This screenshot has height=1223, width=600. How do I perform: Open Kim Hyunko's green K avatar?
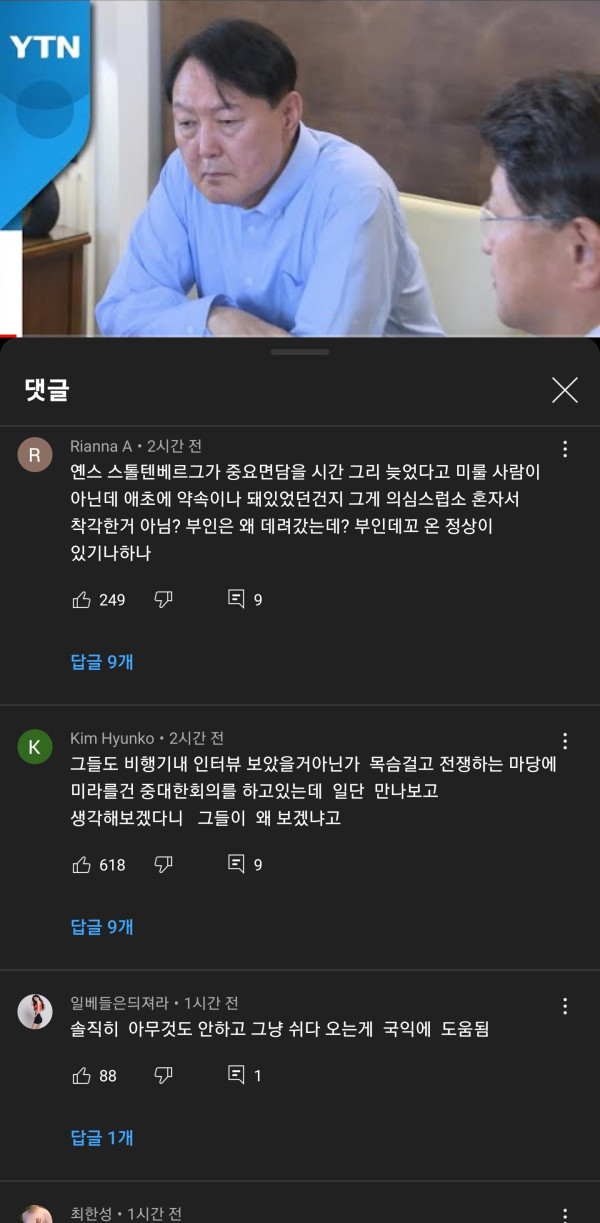[x=35, y=747]
